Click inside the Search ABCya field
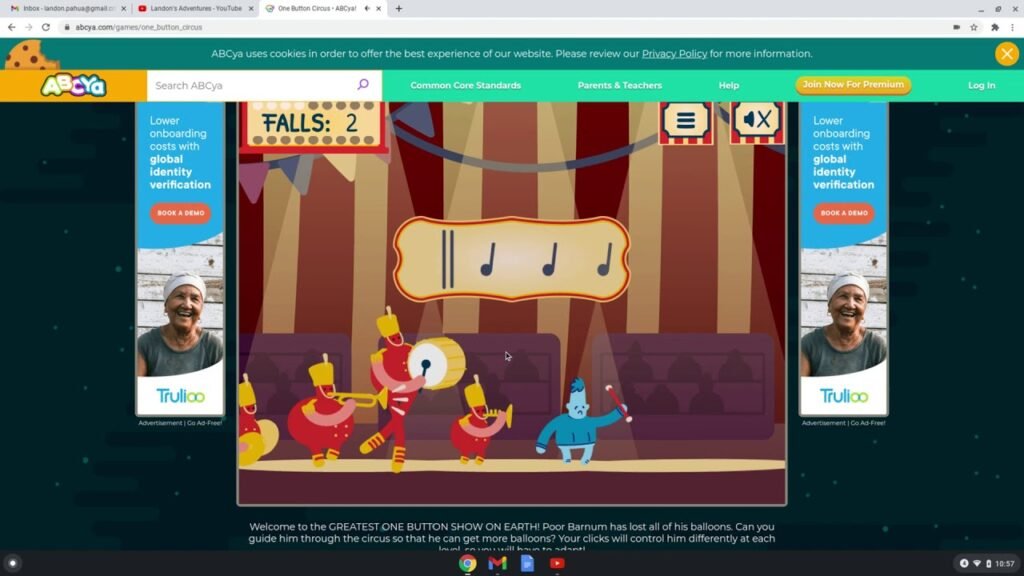 pyautogui.click(x=250, y=85)
